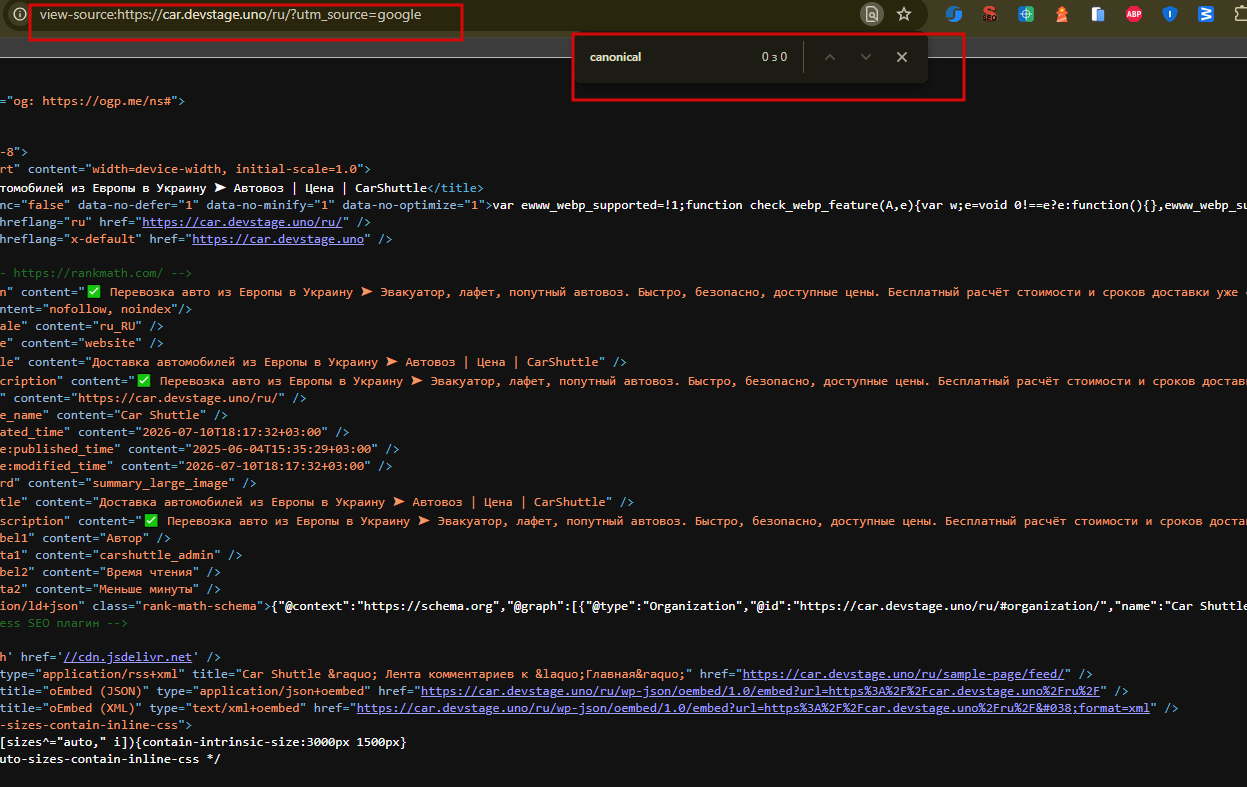Click the 'width=device-width, initial-scale=1.0' value

(x=227, y=169)
